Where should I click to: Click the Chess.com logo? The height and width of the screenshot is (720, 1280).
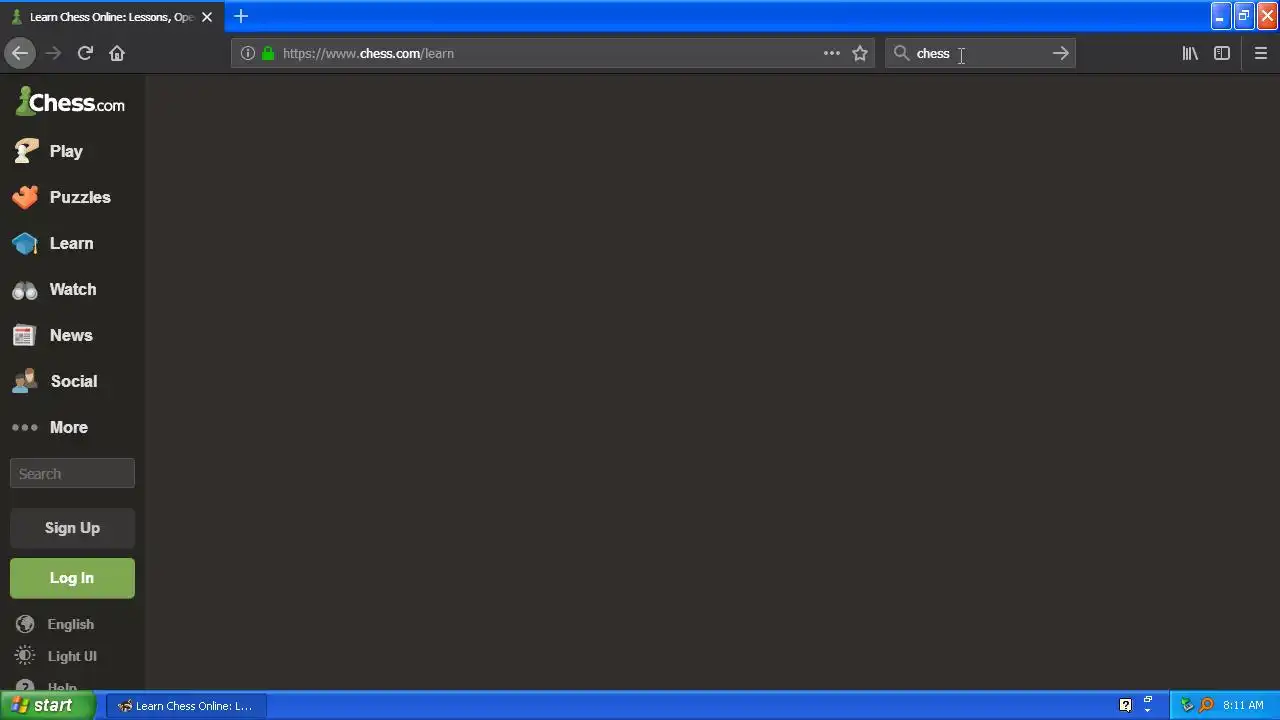(70, 102)
